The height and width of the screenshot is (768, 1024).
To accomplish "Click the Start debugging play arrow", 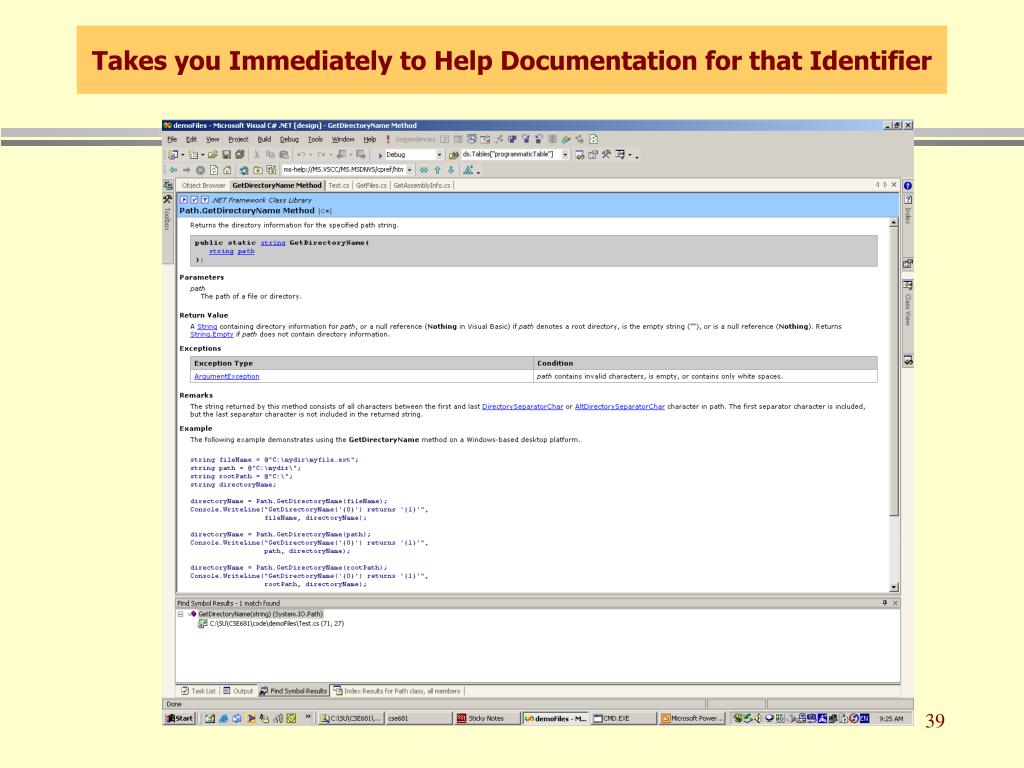I will click(x=380, y=155).
